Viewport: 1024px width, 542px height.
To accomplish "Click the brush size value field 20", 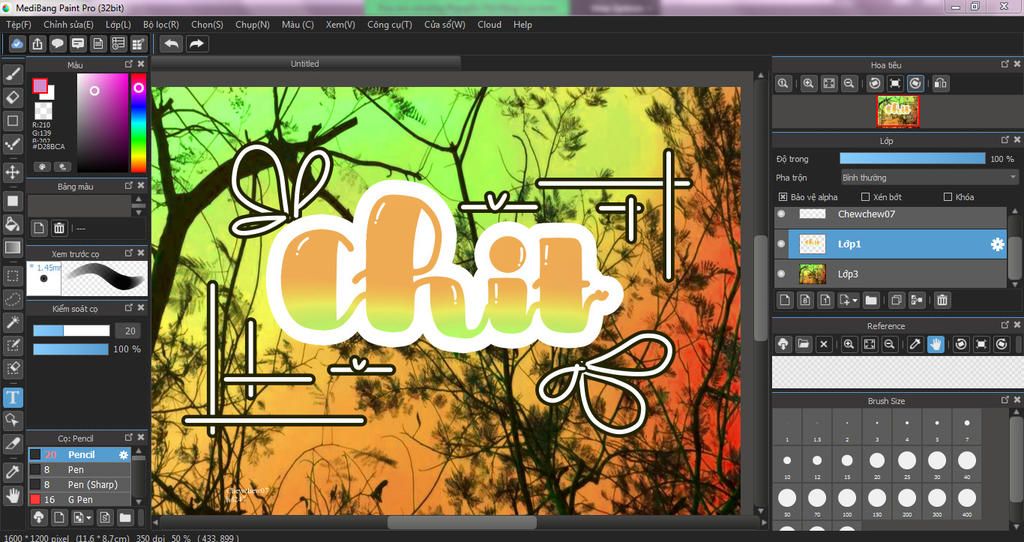I will [x=130, y=330].
